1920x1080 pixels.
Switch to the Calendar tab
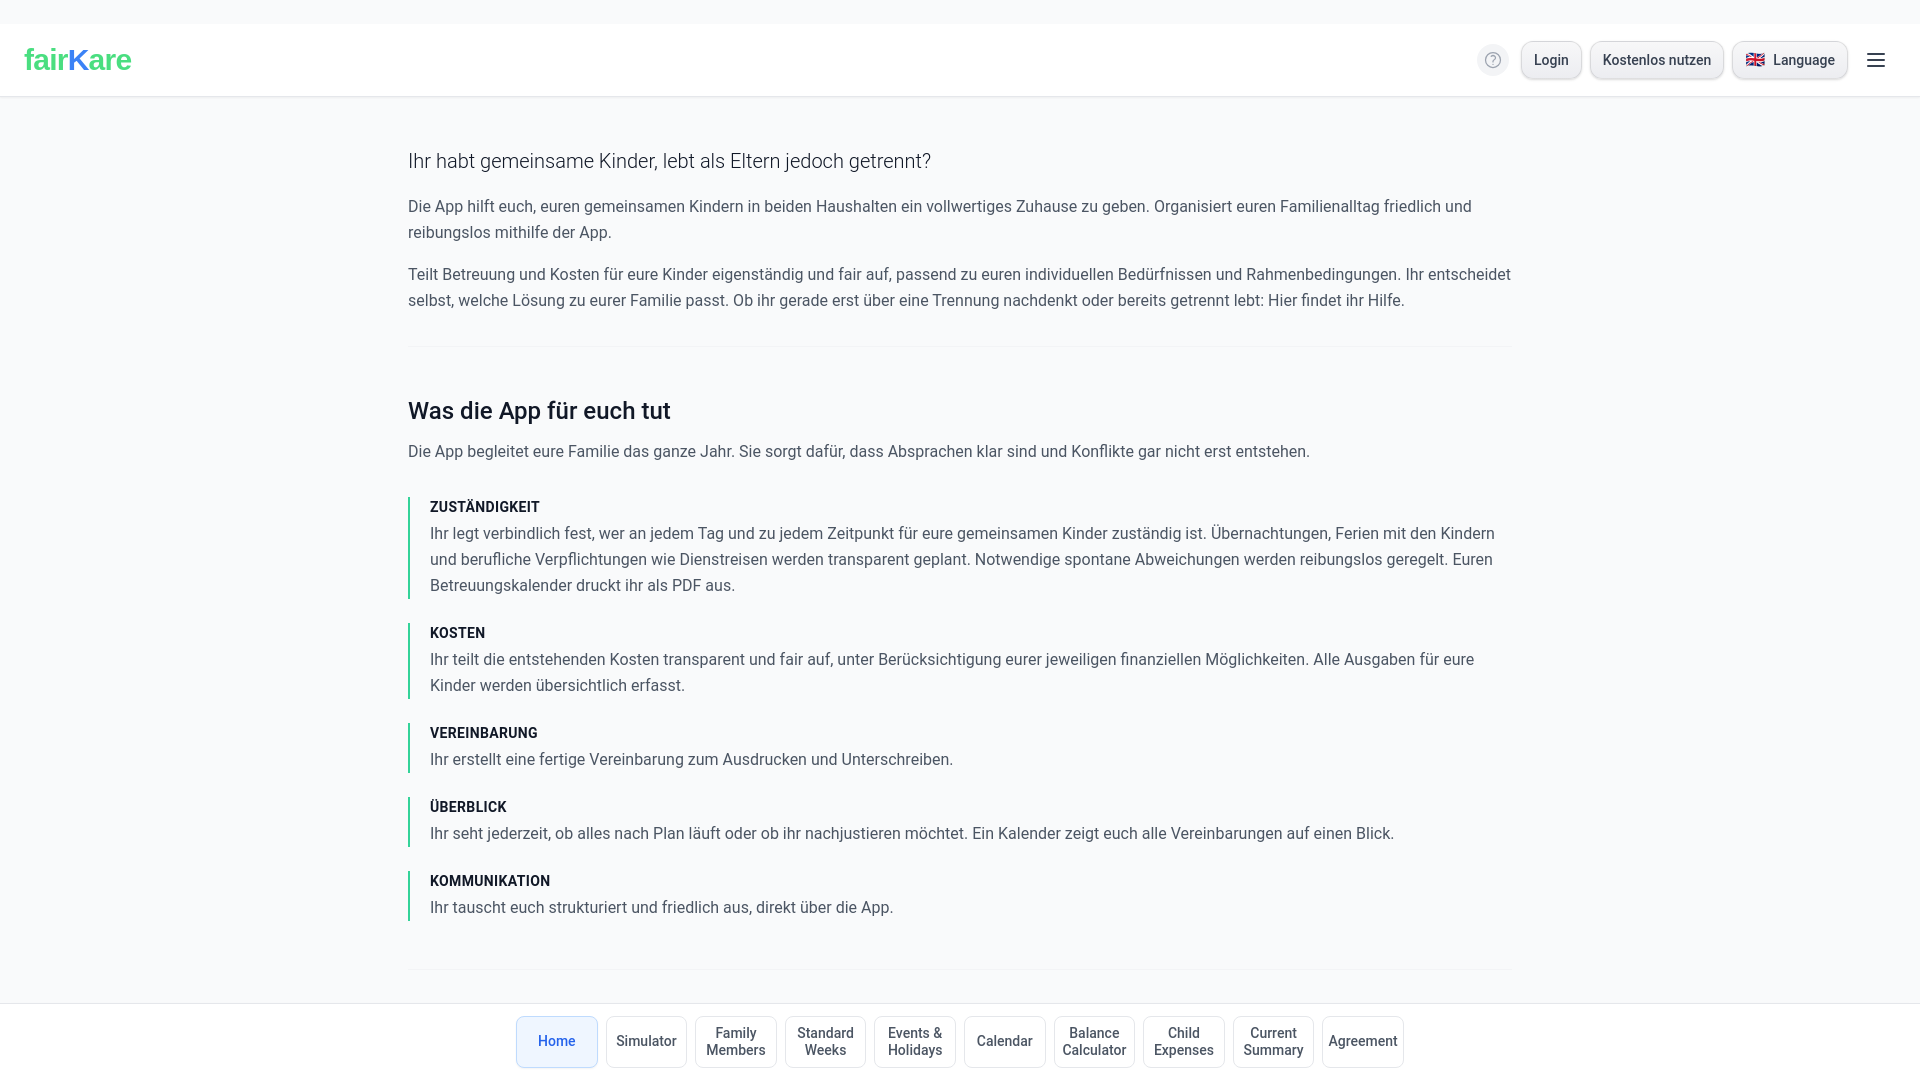(1004, 1042)
